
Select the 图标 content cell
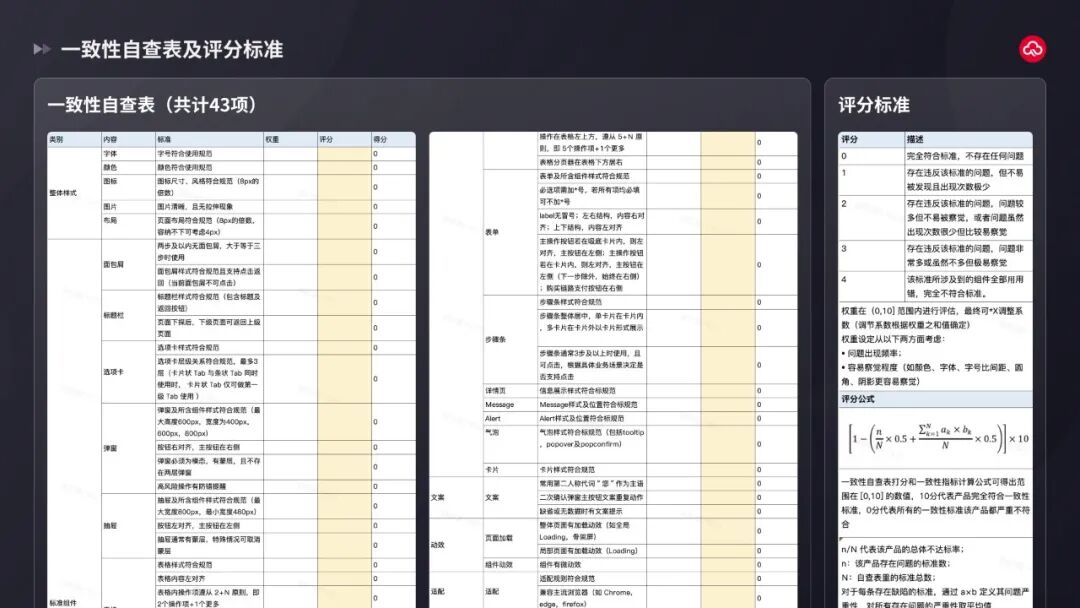[x=127, y=187]
